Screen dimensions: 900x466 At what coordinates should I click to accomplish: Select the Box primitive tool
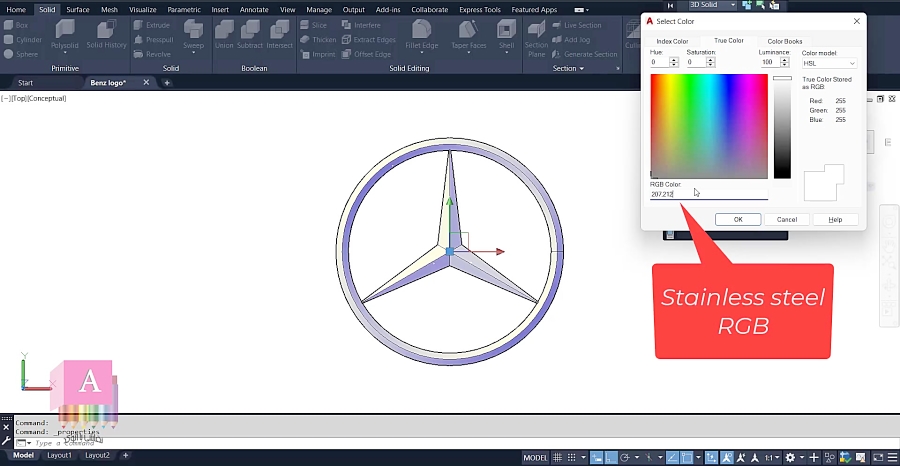(16, 25)
